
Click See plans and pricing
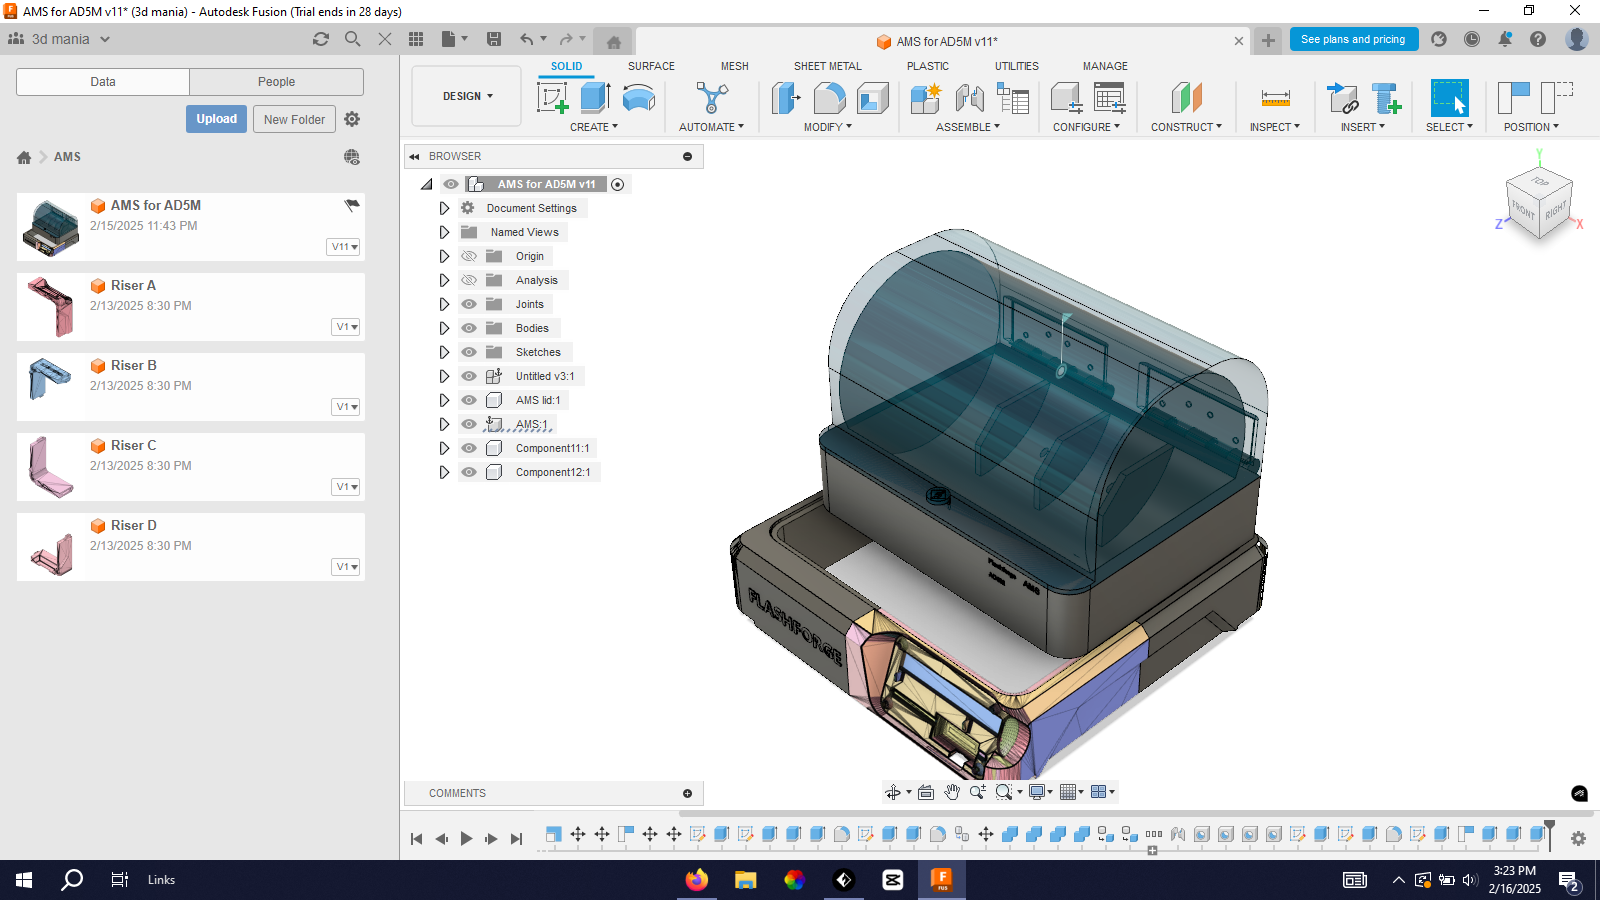point(1353,39)
